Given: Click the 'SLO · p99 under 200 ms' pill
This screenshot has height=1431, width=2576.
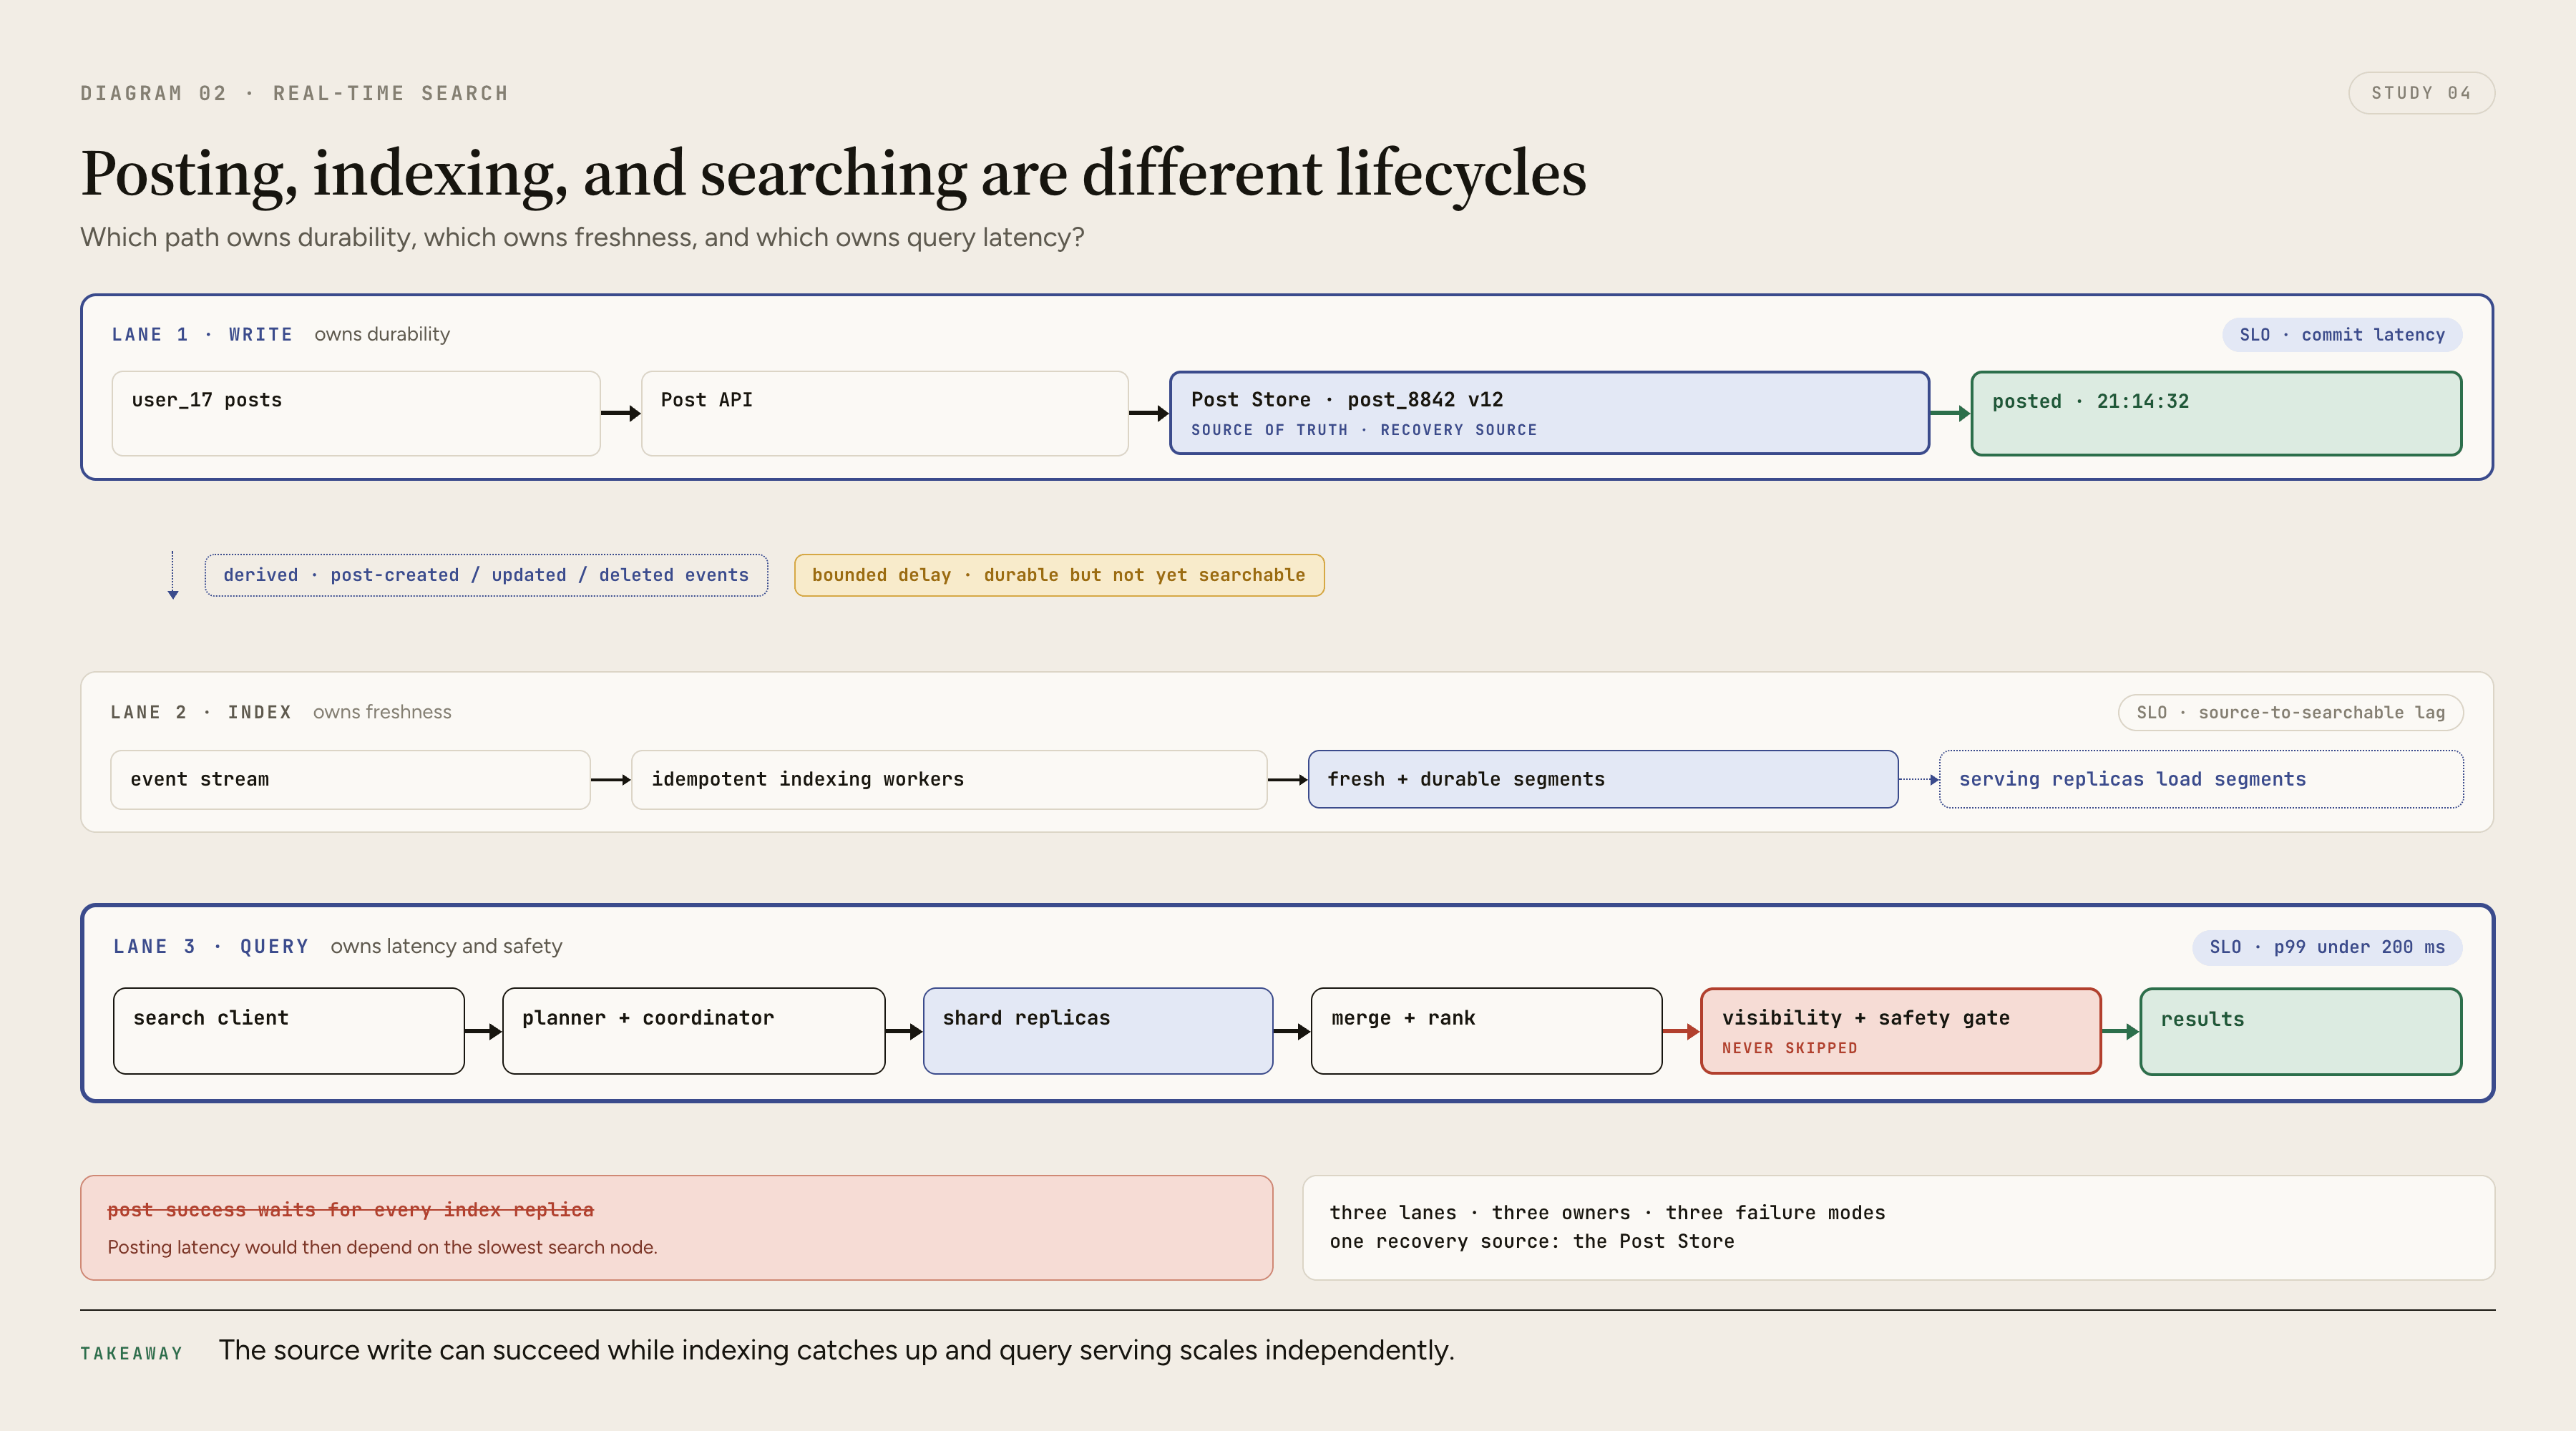Looking at the screenshot, I should [2327, 947].
